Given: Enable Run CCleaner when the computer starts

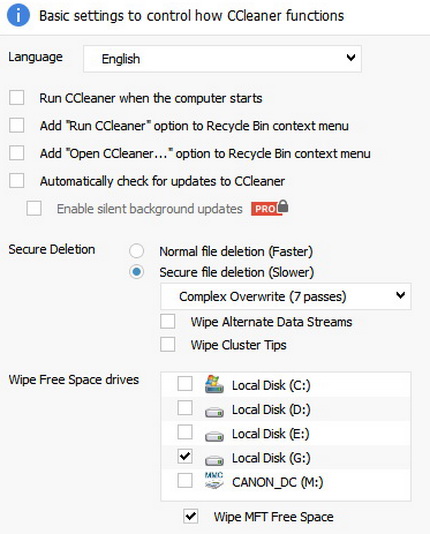Looking at the screenshot, I should tap(17, 98).
